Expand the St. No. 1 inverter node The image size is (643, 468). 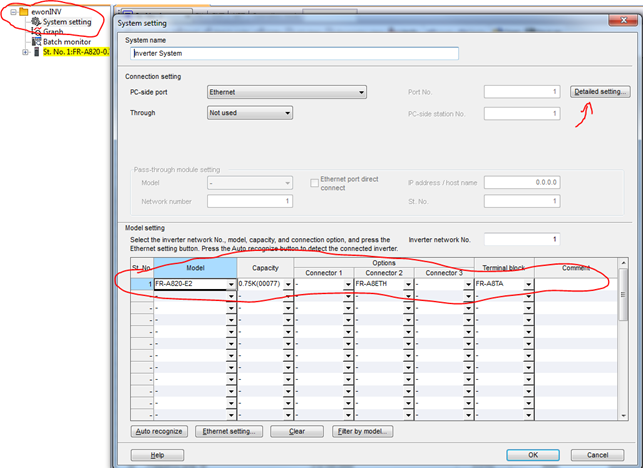pyautogui.click(x=25, y=52)
